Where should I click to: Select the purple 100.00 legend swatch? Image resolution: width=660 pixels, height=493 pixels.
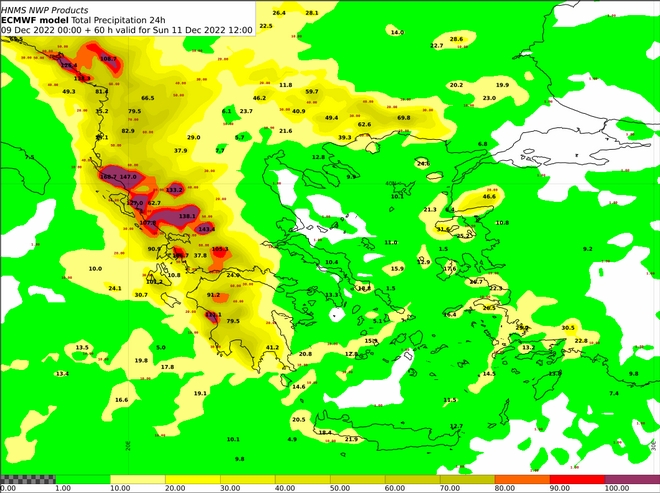(632, 479)
